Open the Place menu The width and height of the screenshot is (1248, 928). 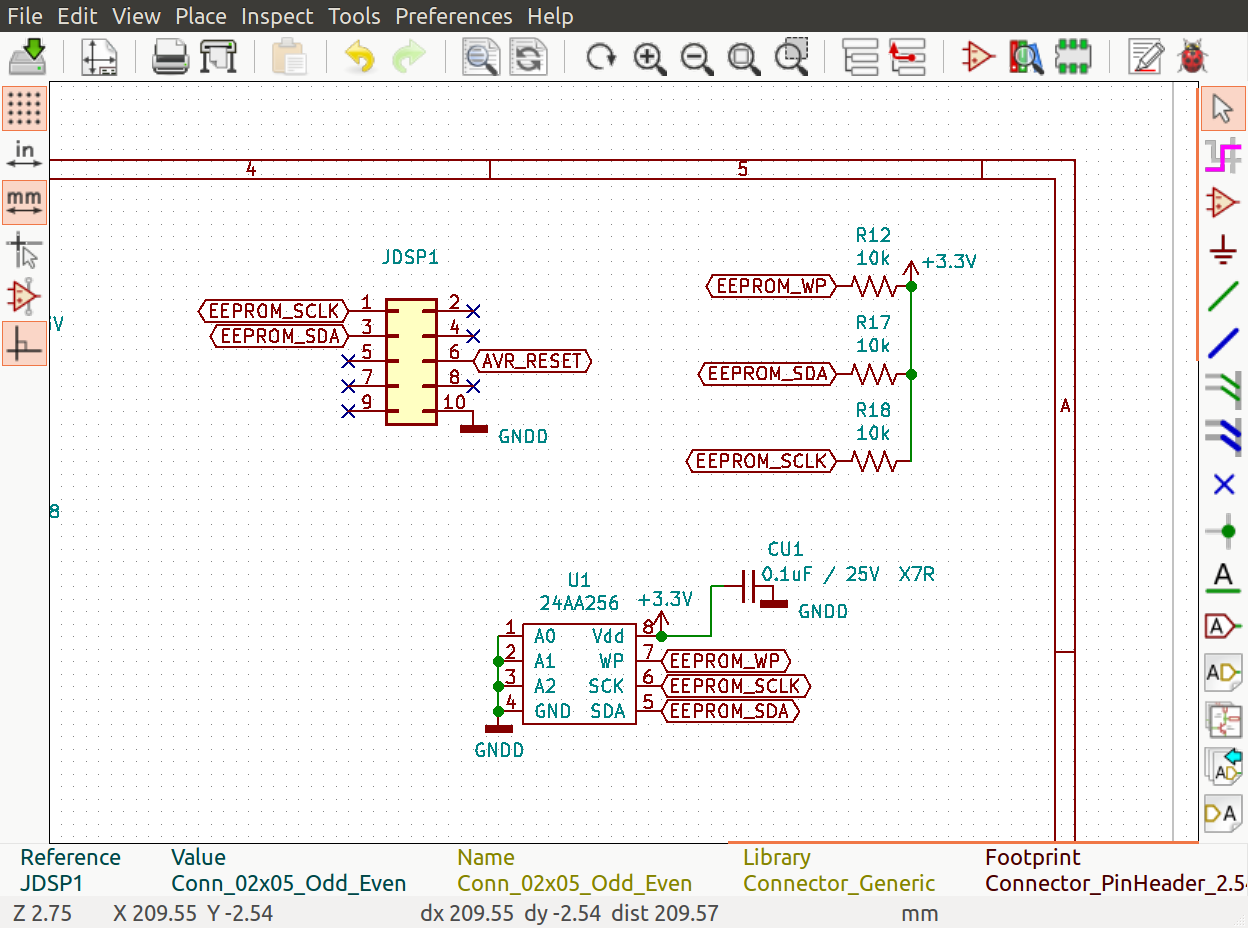point(200,16)
